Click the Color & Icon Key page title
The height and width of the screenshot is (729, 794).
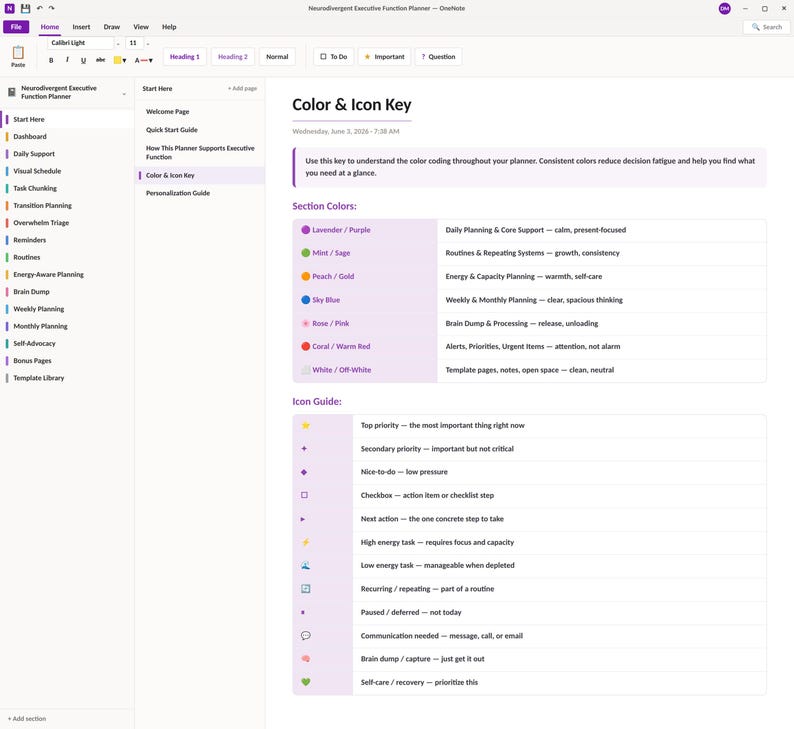pyautogui.click(x=351, y=105)
